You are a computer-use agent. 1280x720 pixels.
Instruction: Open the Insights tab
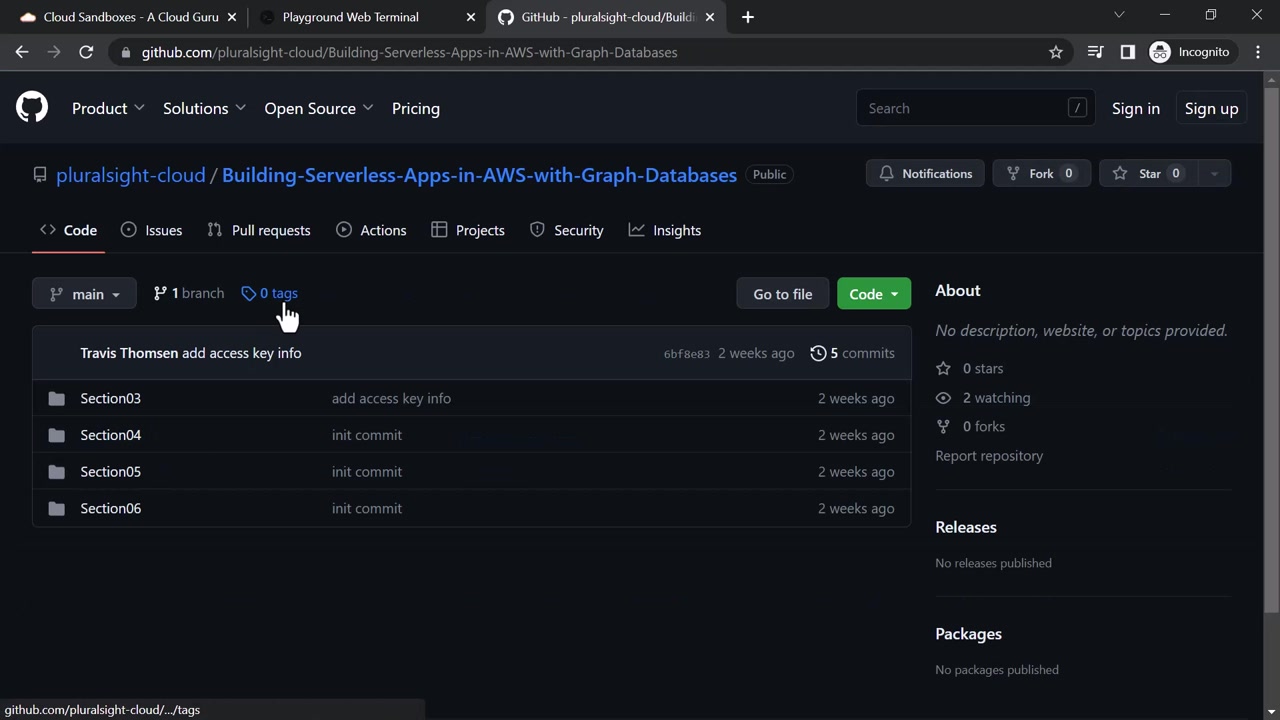[x=665, y=230]
